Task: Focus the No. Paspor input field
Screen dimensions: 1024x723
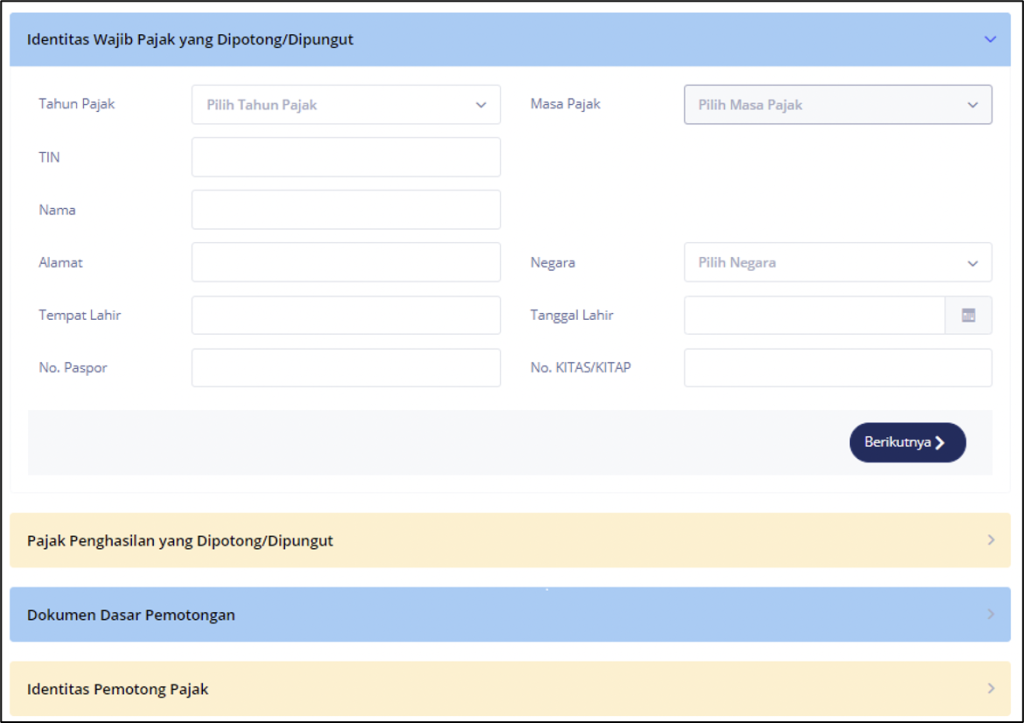Action: pos(345,368)
